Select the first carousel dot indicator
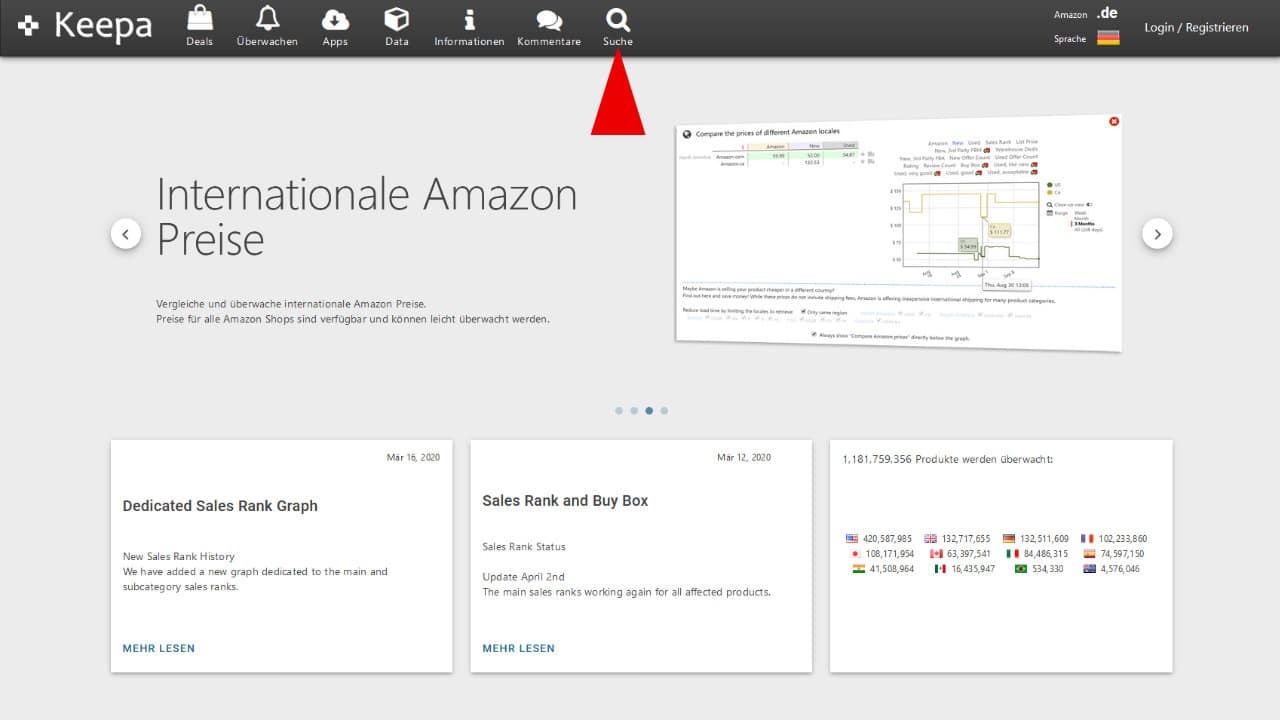Viewport: 1280px width, 720px height. click(x=619, y=410)
